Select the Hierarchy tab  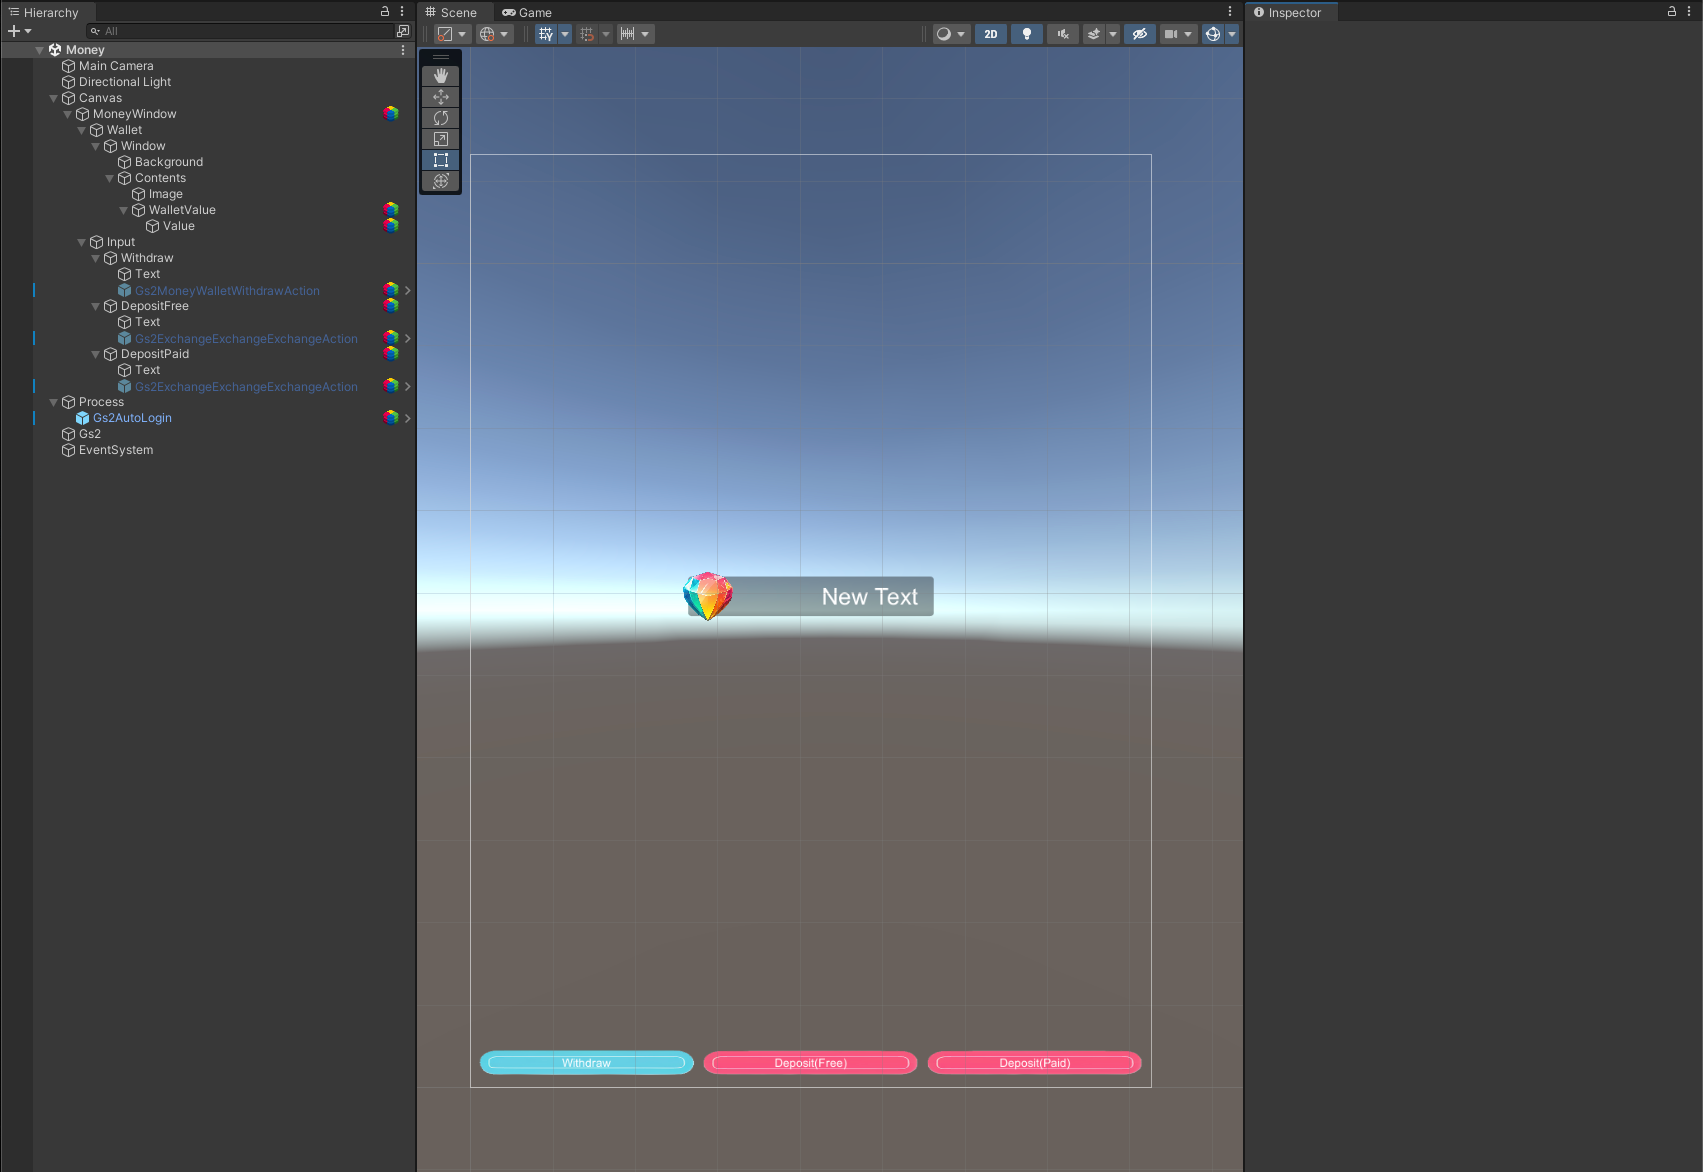click(43, 12)
